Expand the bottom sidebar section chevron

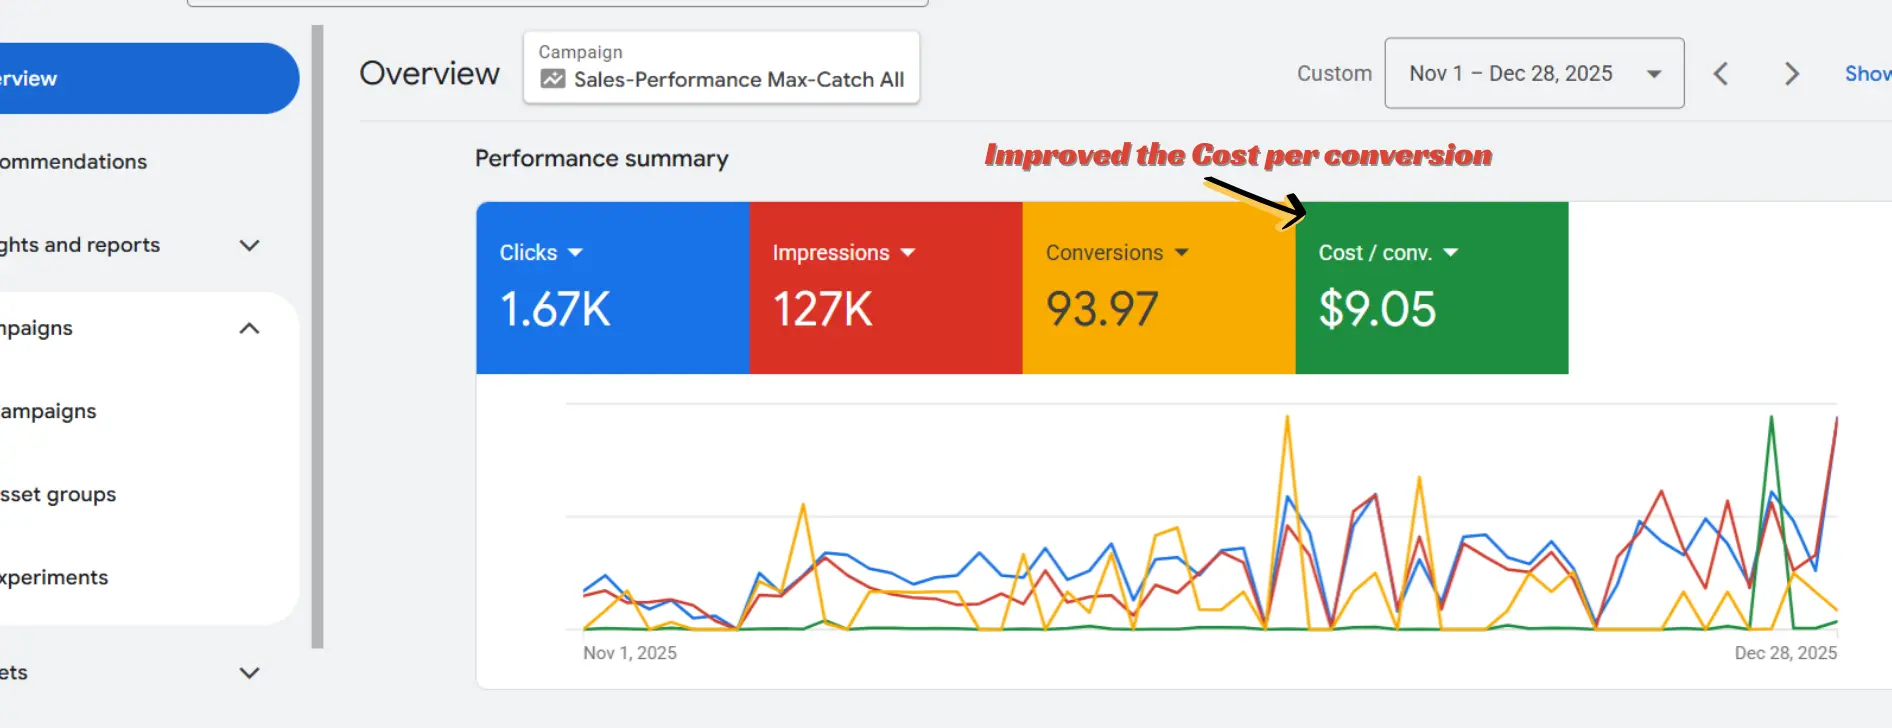(x=250, y=673)
